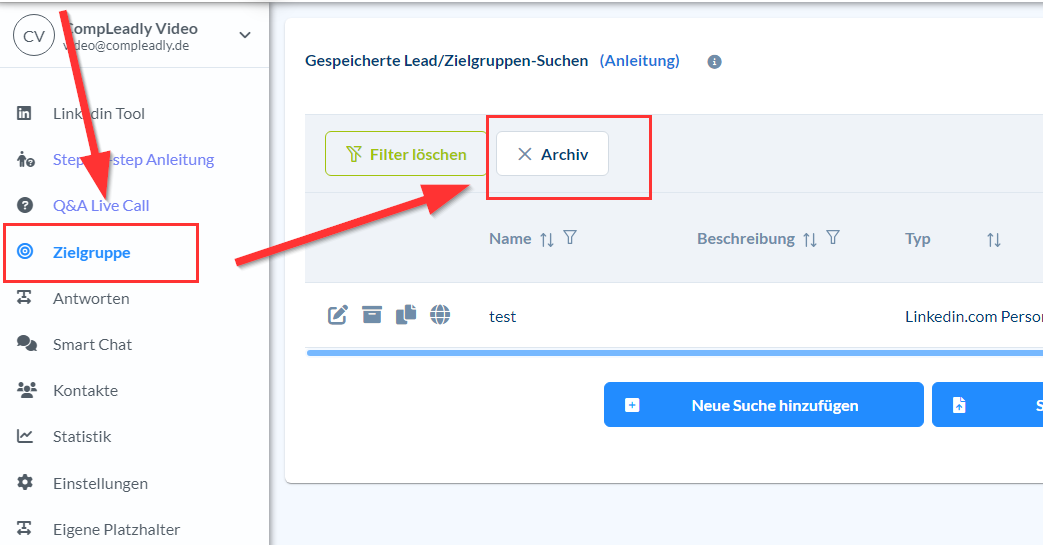Open the Name column filter funnel
Image resolution: width=1043 pixels, height=545 pixels.
tap(570, 238)
